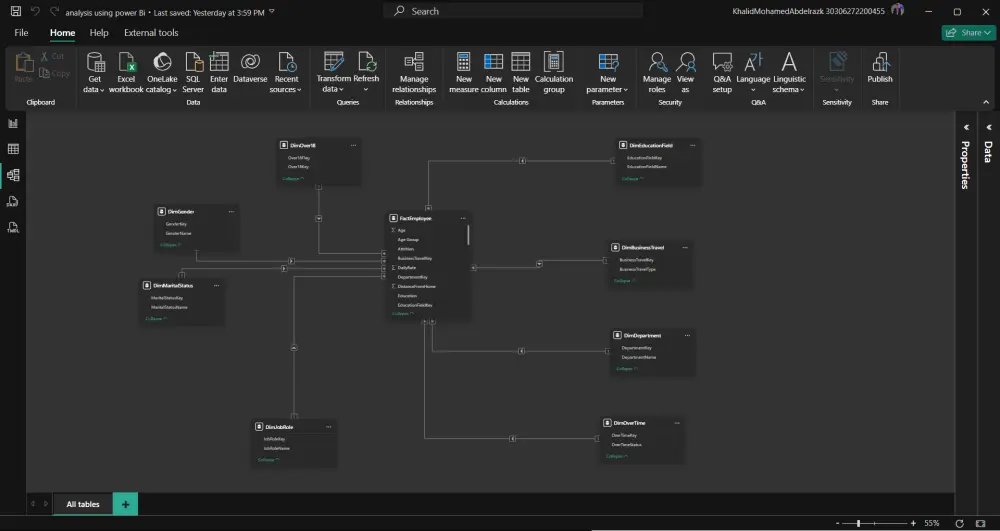Screen dimensions: 1000x531
Task: Save the file using title bar icon
Action: click(16, 11)
